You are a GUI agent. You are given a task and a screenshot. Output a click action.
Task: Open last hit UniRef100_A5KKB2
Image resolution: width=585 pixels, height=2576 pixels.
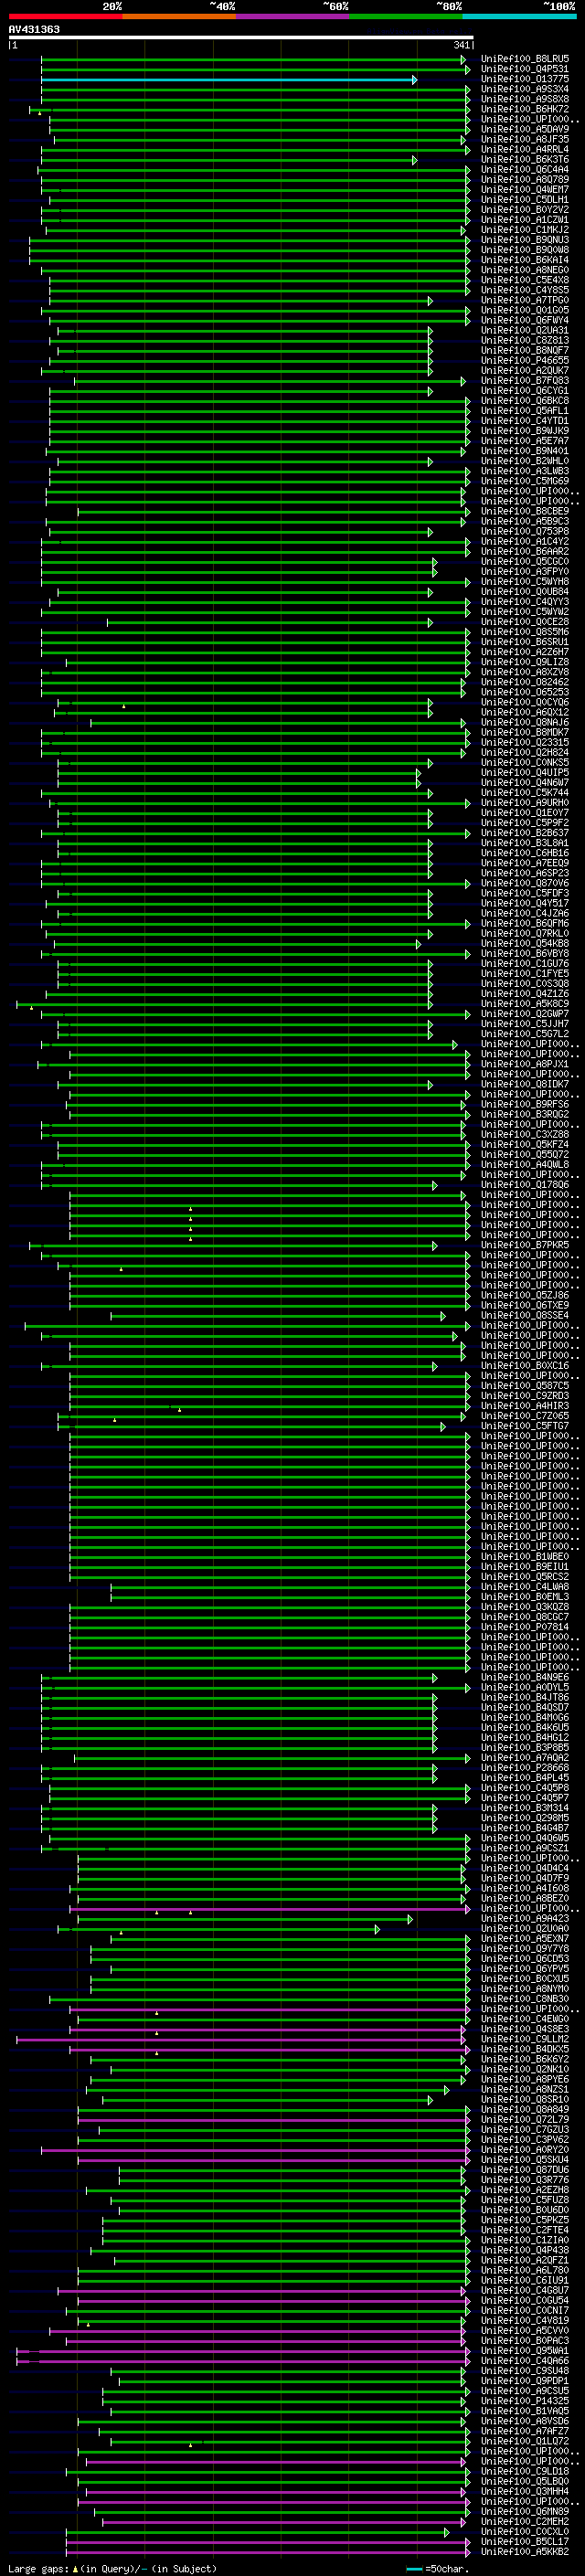pos(524,2552)
